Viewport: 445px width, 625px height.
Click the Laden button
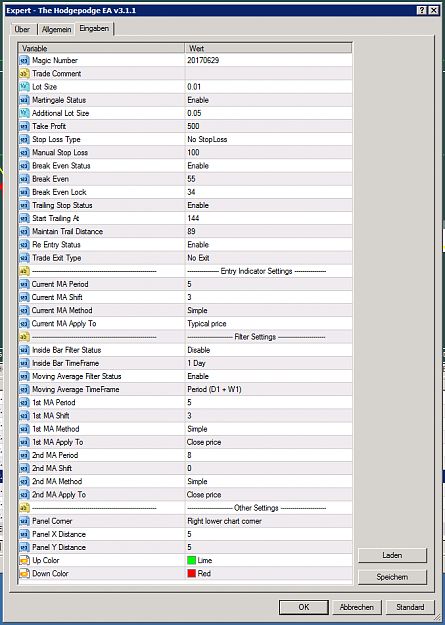(392, 555)
